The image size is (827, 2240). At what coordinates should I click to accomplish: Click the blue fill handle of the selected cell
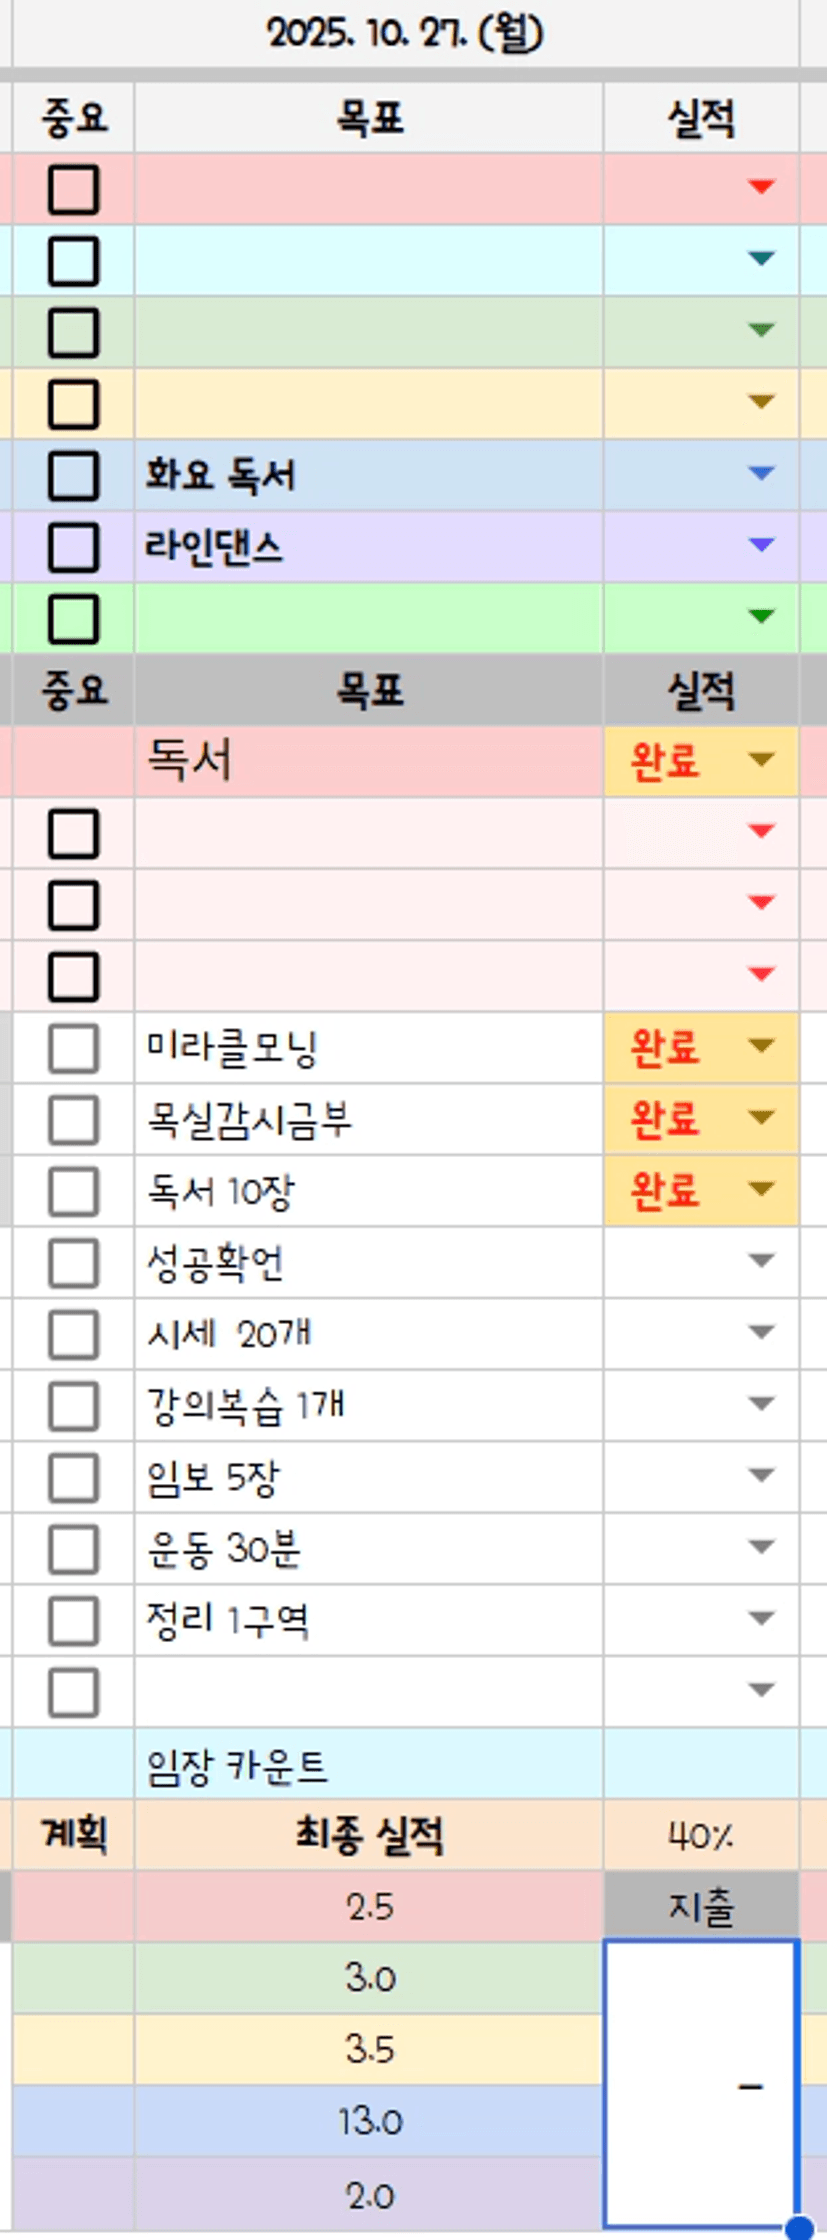point(798,2227)
